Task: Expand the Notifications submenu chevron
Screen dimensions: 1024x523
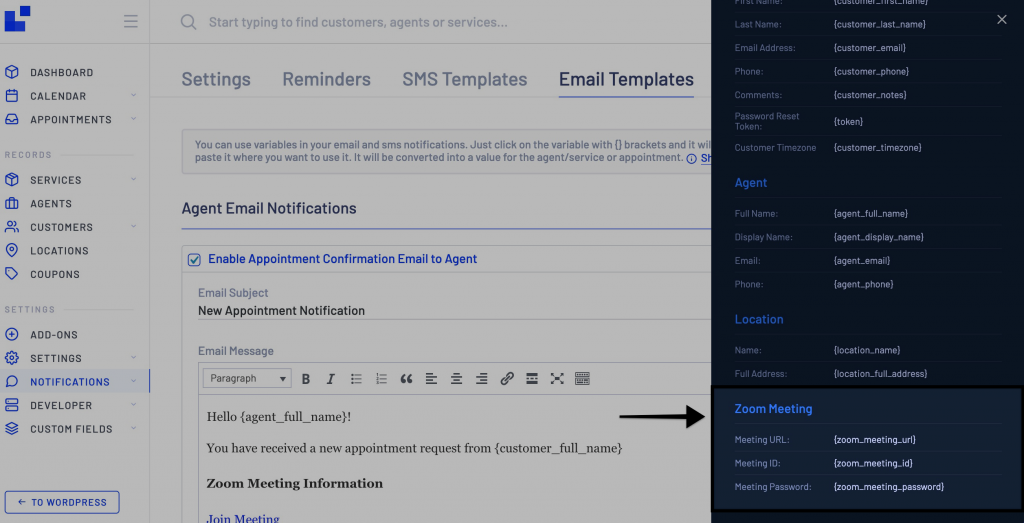Action: click(x=133, y=381)
